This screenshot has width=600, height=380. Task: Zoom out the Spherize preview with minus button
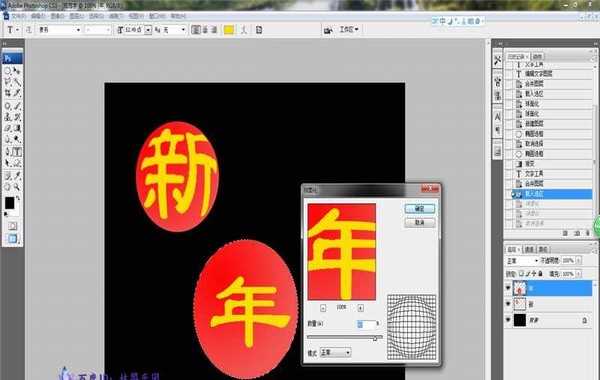coord(323,308)
